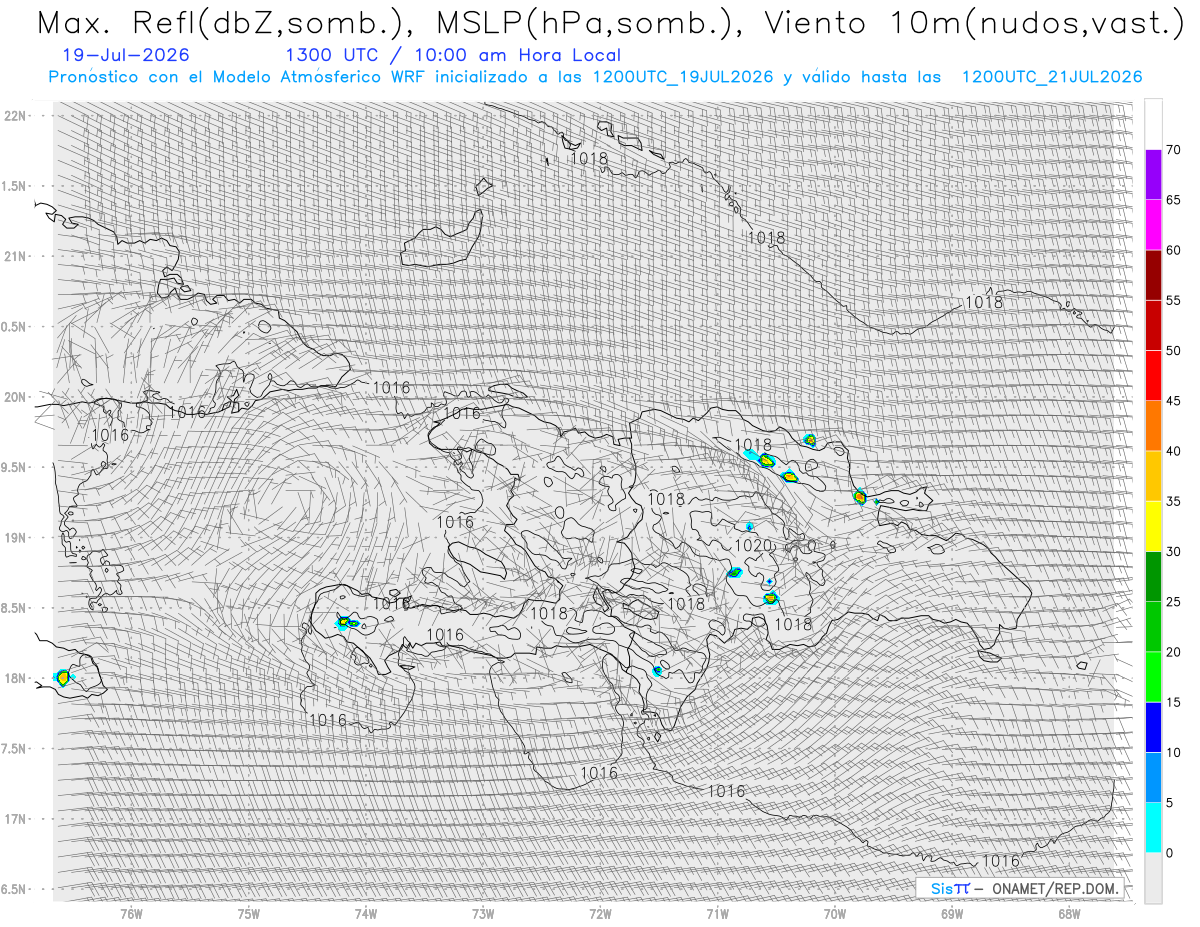The image size is (1200, 927).
Task: Click the 71W longitude axis label
Action: point(717,914)
